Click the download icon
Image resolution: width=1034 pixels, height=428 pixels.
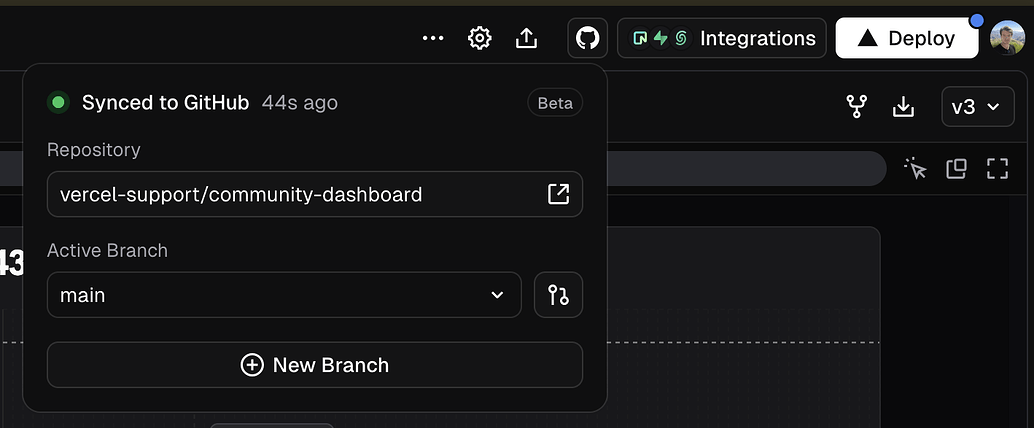point(903,106)
